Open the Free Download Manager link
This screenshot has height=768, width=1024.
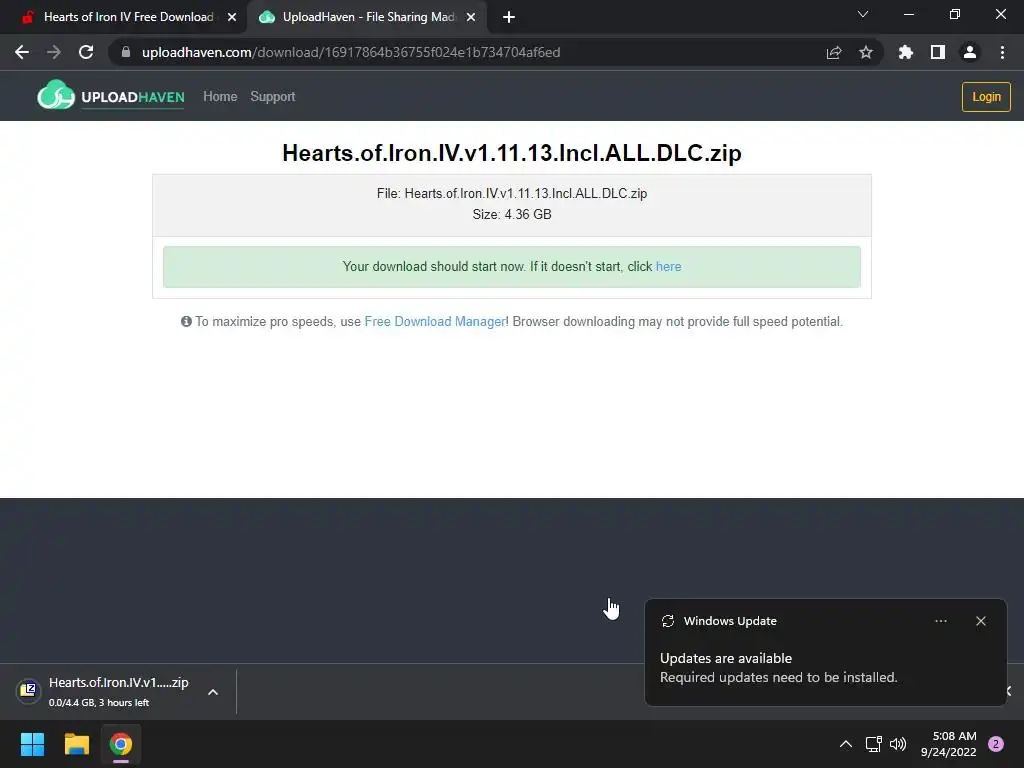coord(435,321)
